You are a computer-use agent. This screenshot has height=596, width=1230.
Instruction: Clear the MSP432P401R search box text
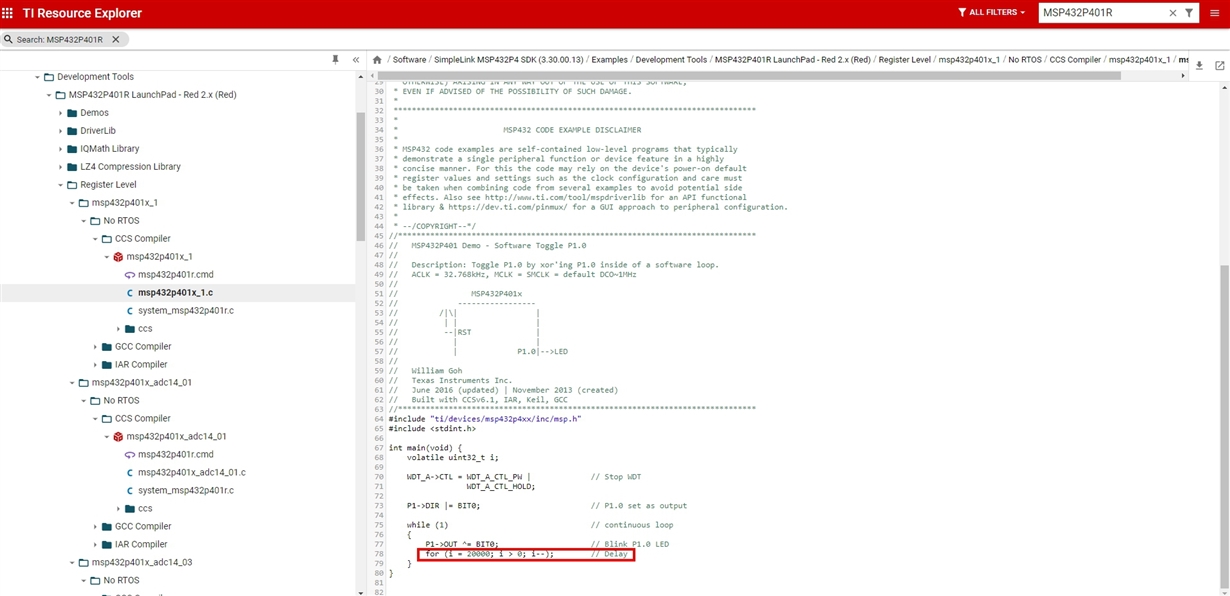pyautogui.click(x=1173, y=13)
